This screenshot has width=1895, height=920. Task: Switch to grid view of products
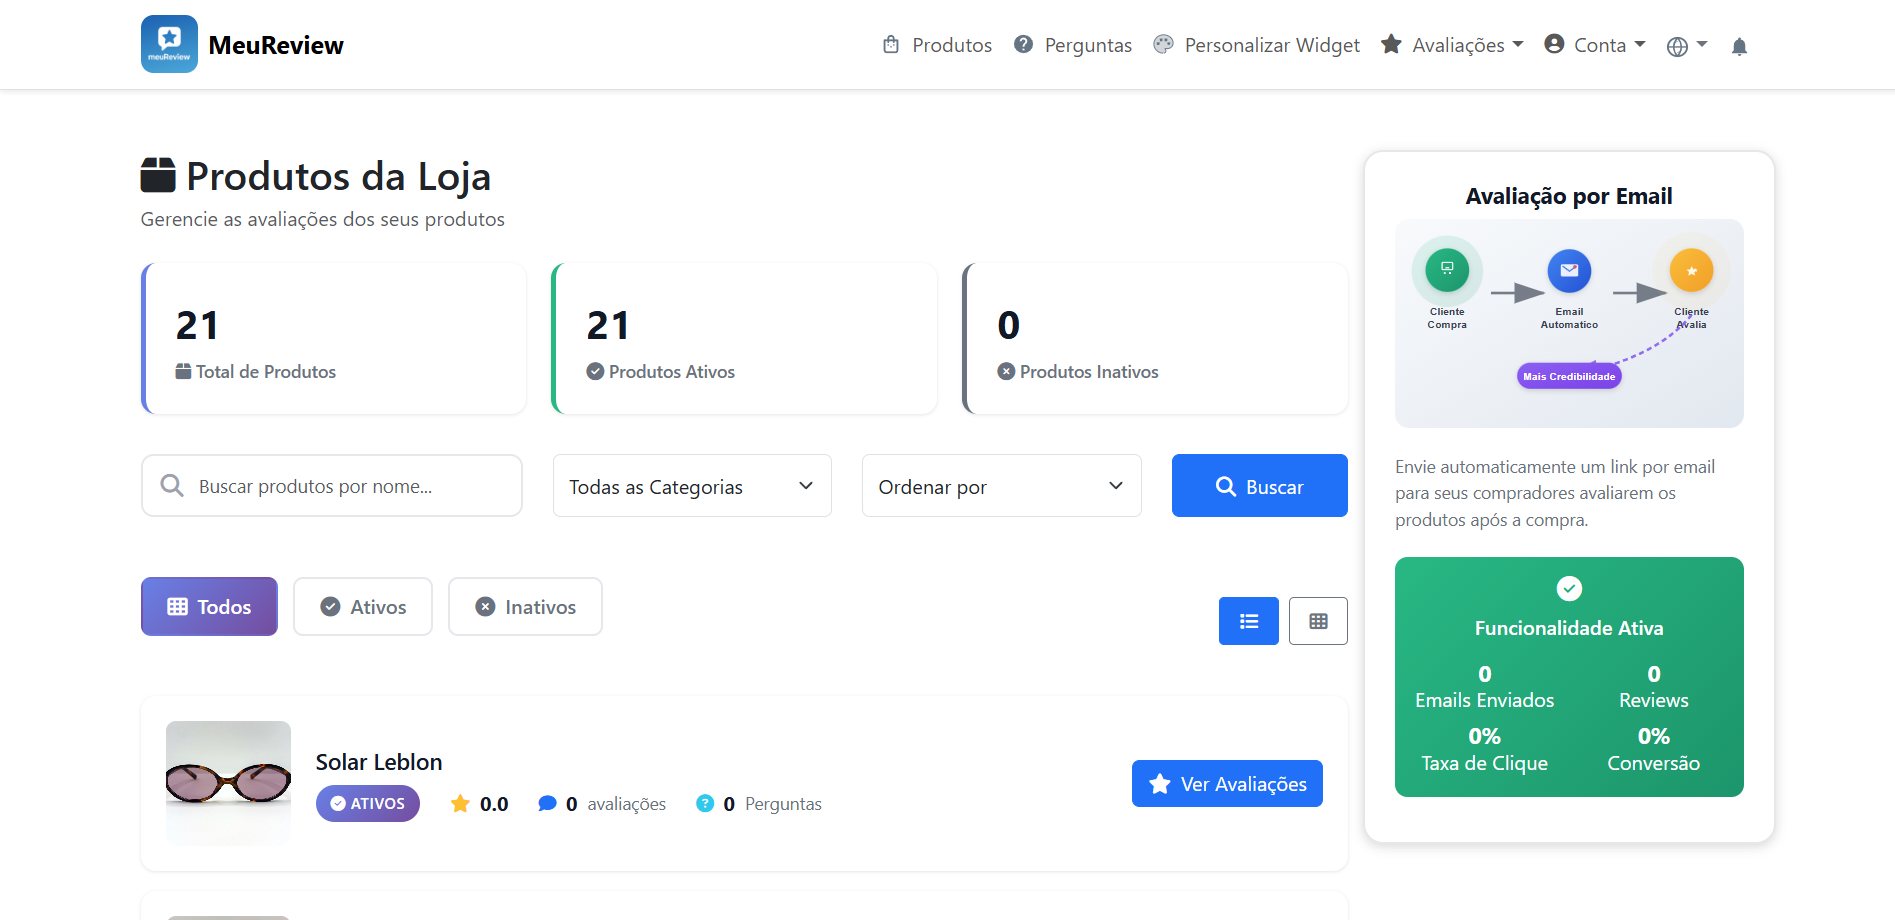coord(1318,620)
